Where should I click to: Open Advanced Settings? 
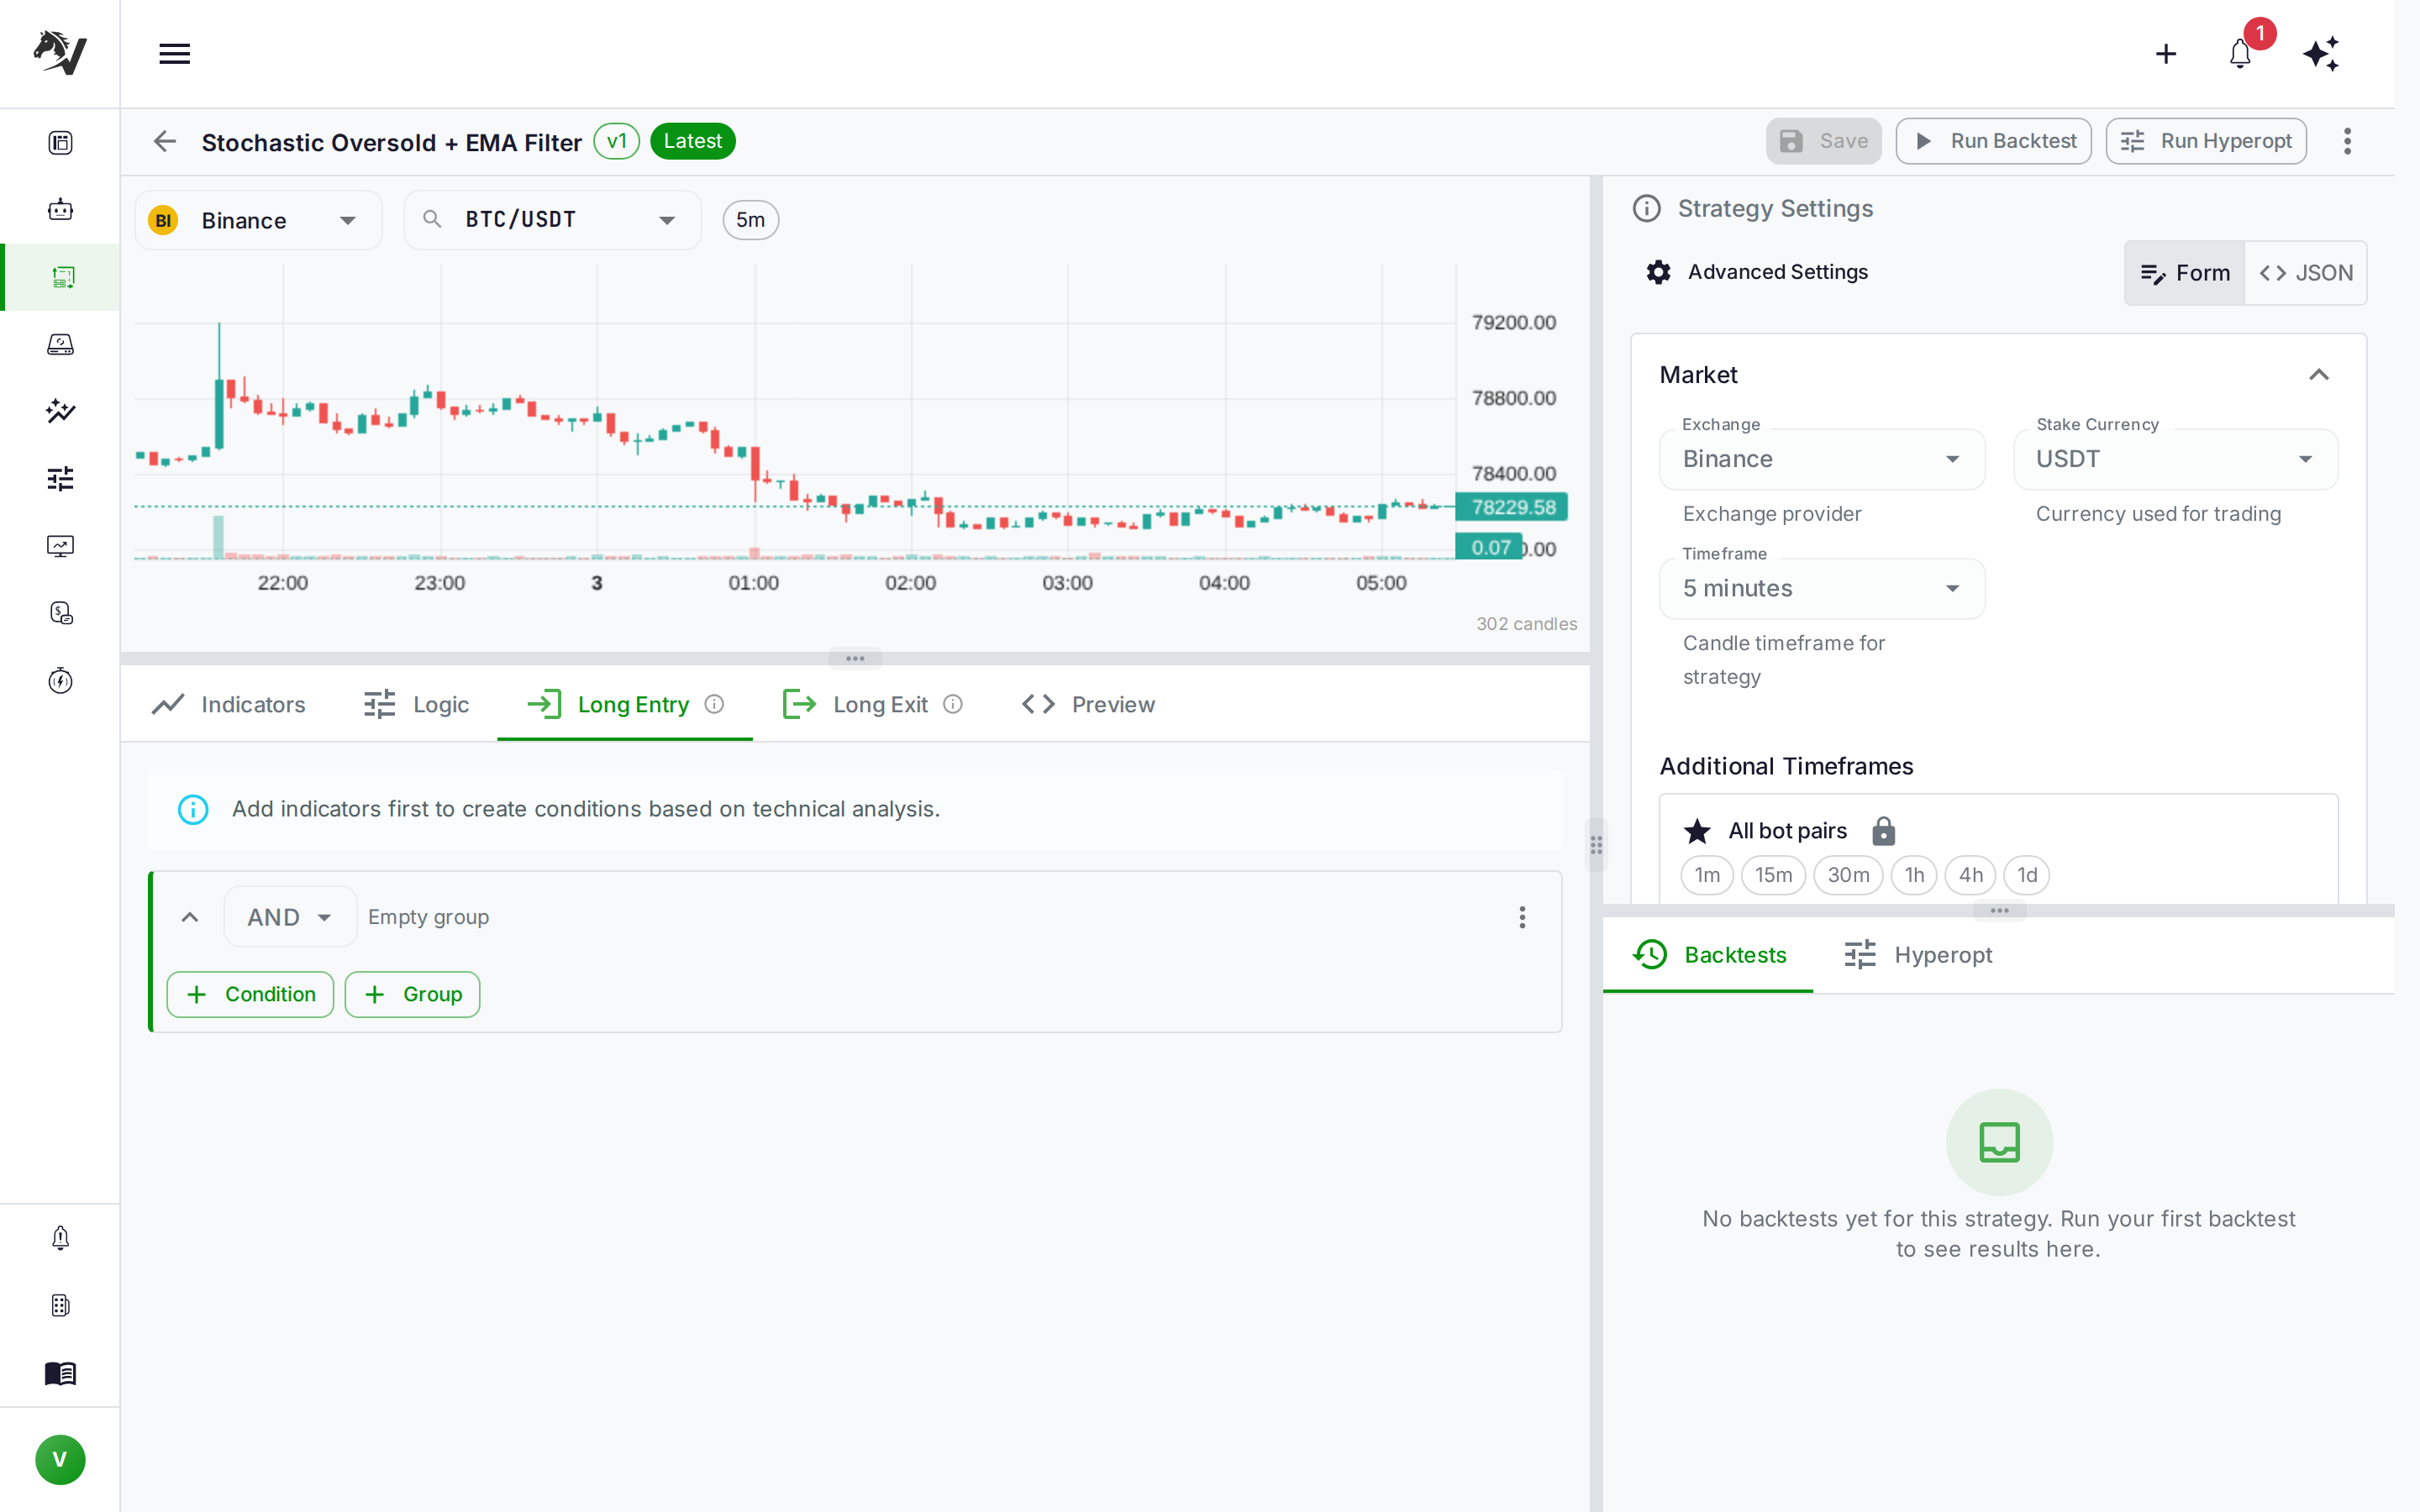(1757, 272)
